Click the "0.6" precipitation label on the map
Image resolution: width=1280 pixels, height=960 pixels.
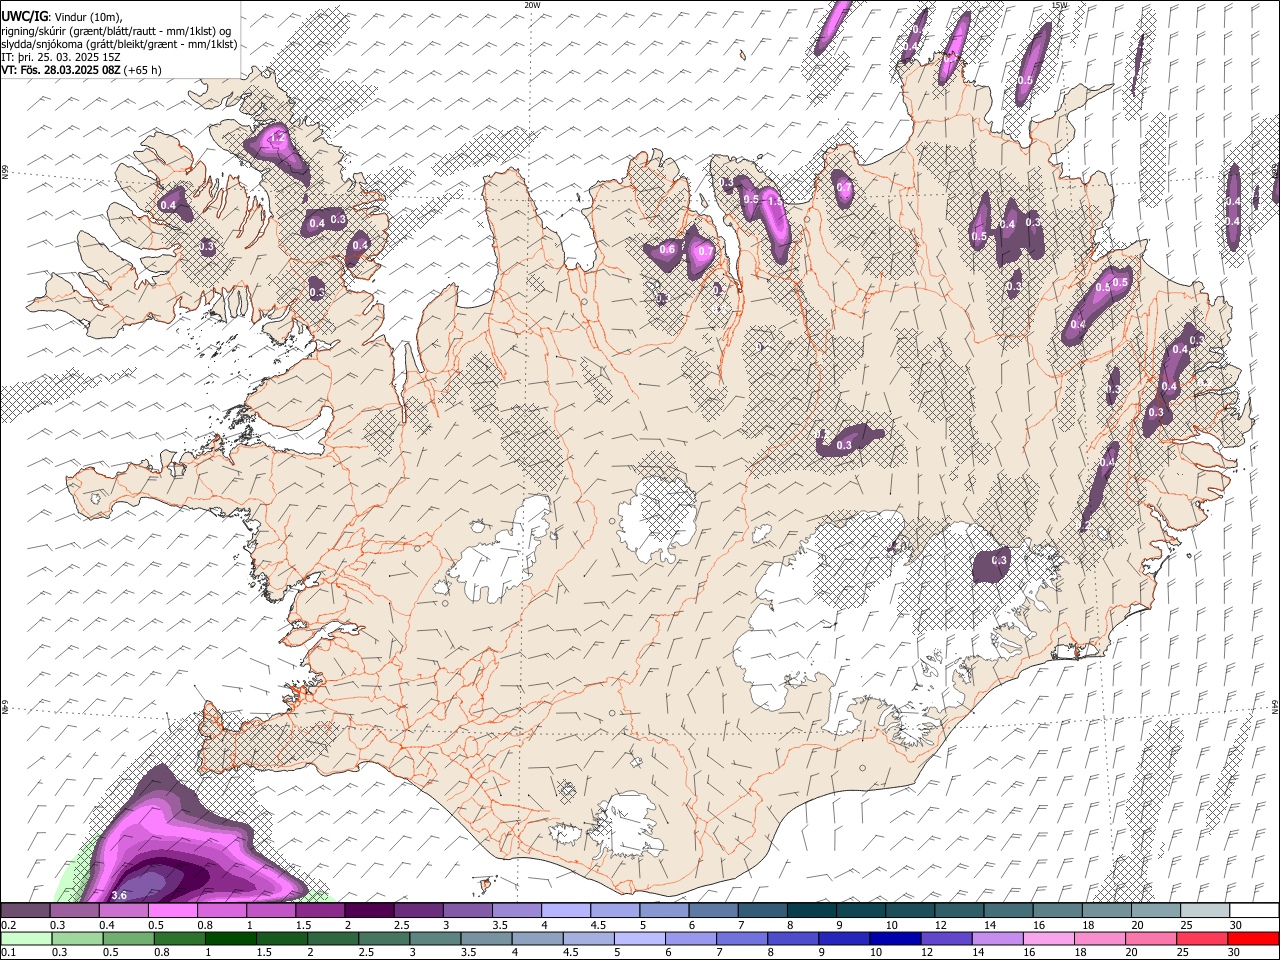(668, 249)
